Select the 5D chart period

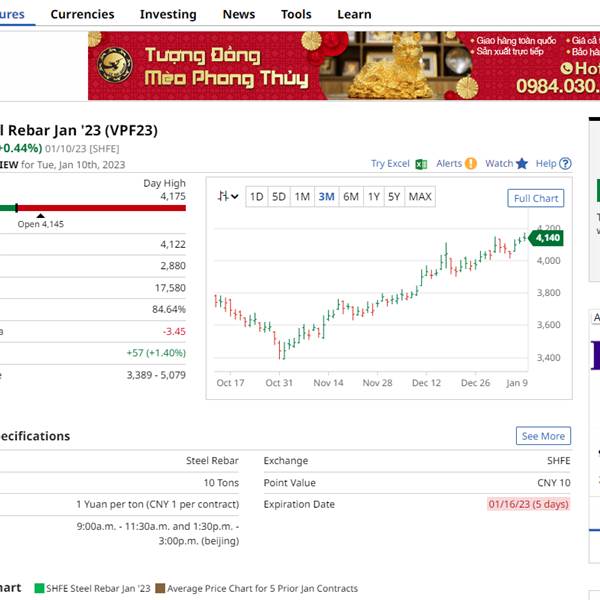point(279,197)
